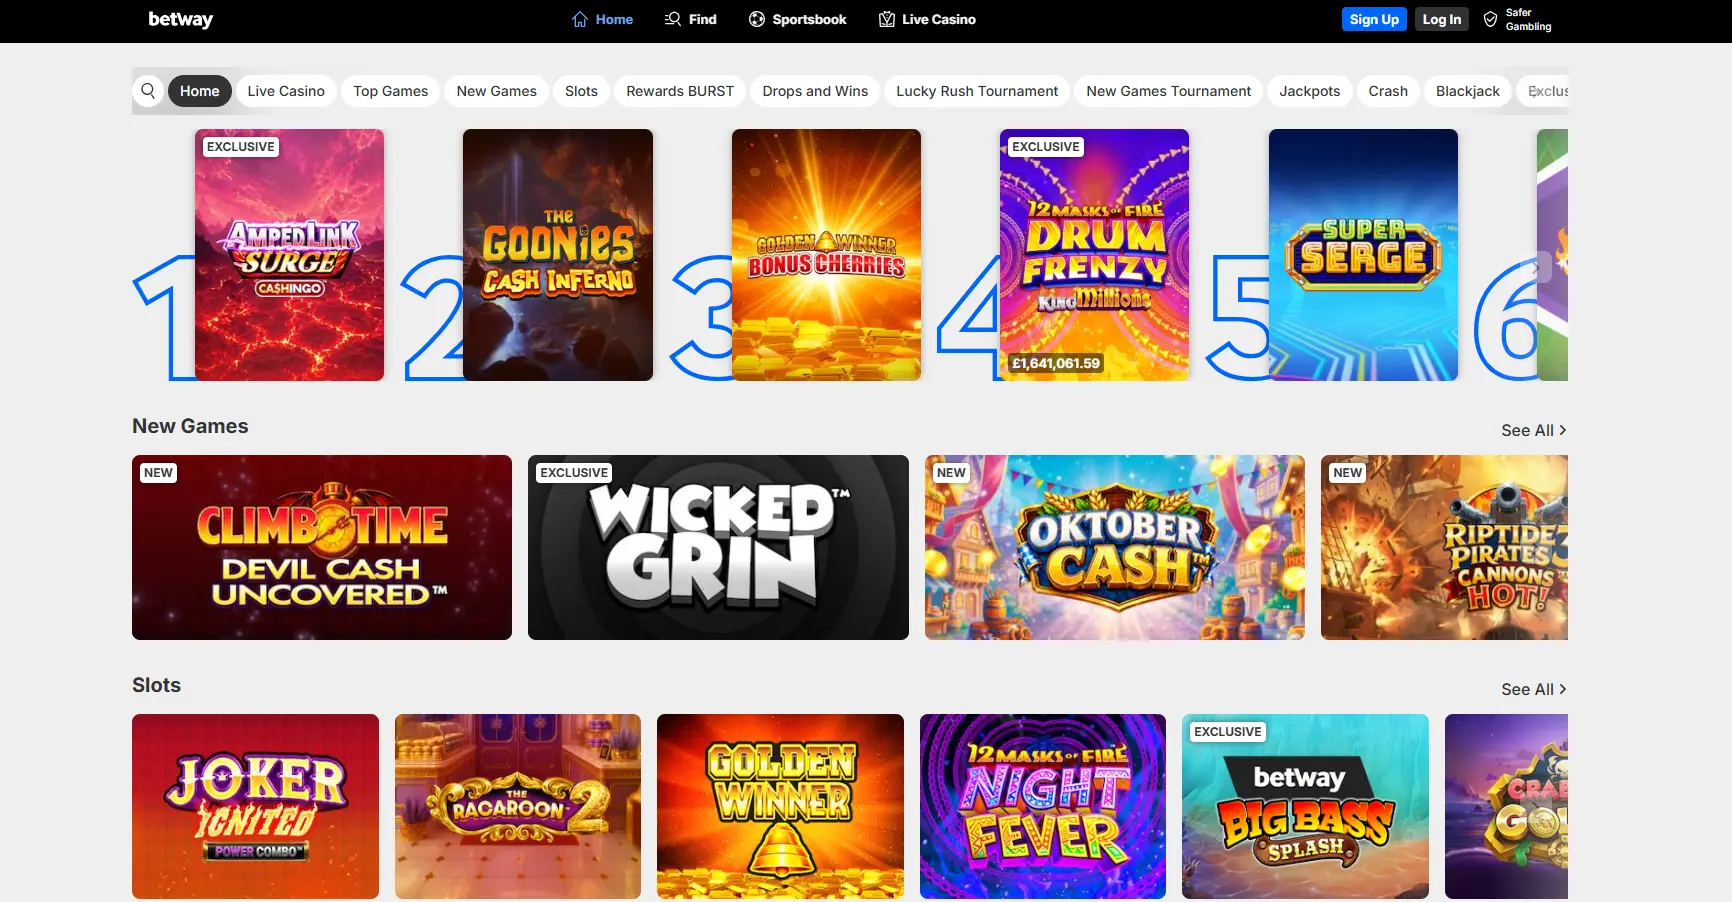Click EXCLUSIVE badge on Amped Link Surge
The height and width of the screenshot is (902, 1732).
point(240,147)
